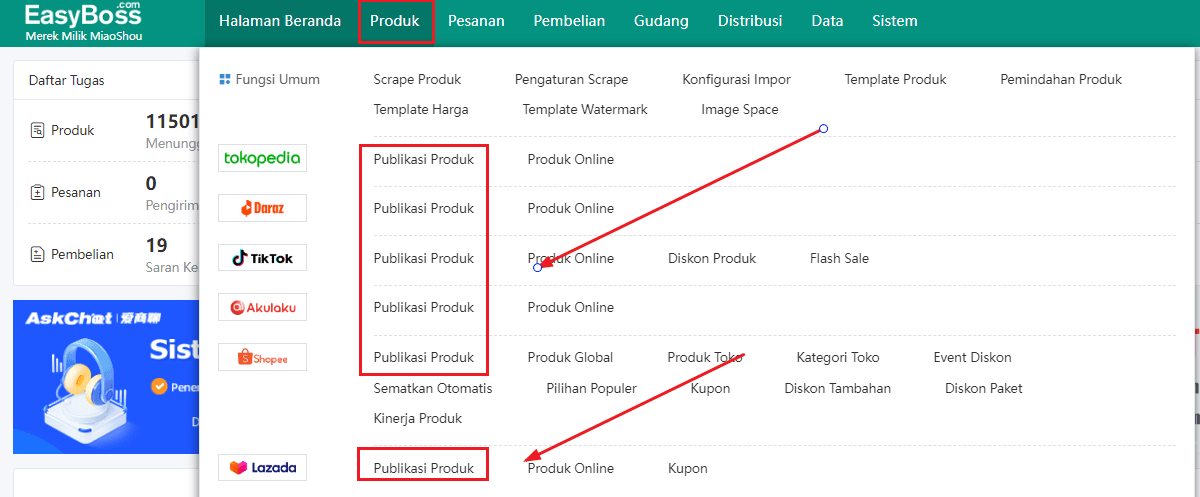Click the Daraz marketplace logo
This screenshot has width=1200, height=497.
pos(262,208)
